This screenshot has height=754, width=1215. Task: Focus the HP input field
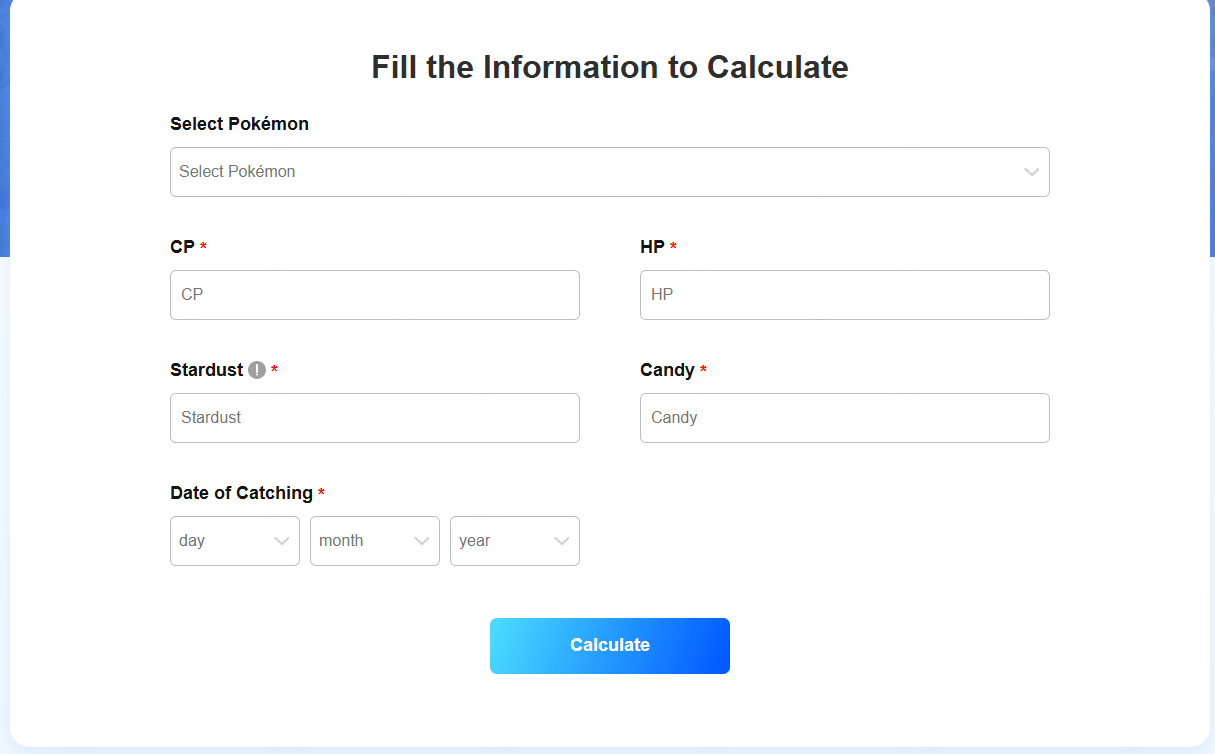[x=845, y=295]
